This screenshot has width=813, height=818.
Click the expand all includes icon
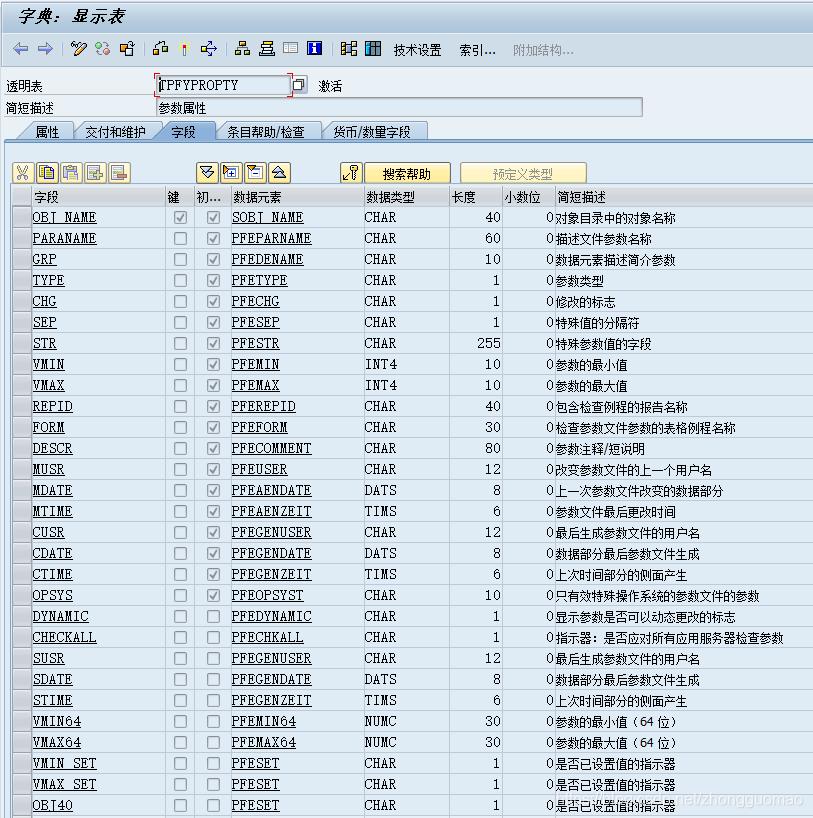click(207, 173)
